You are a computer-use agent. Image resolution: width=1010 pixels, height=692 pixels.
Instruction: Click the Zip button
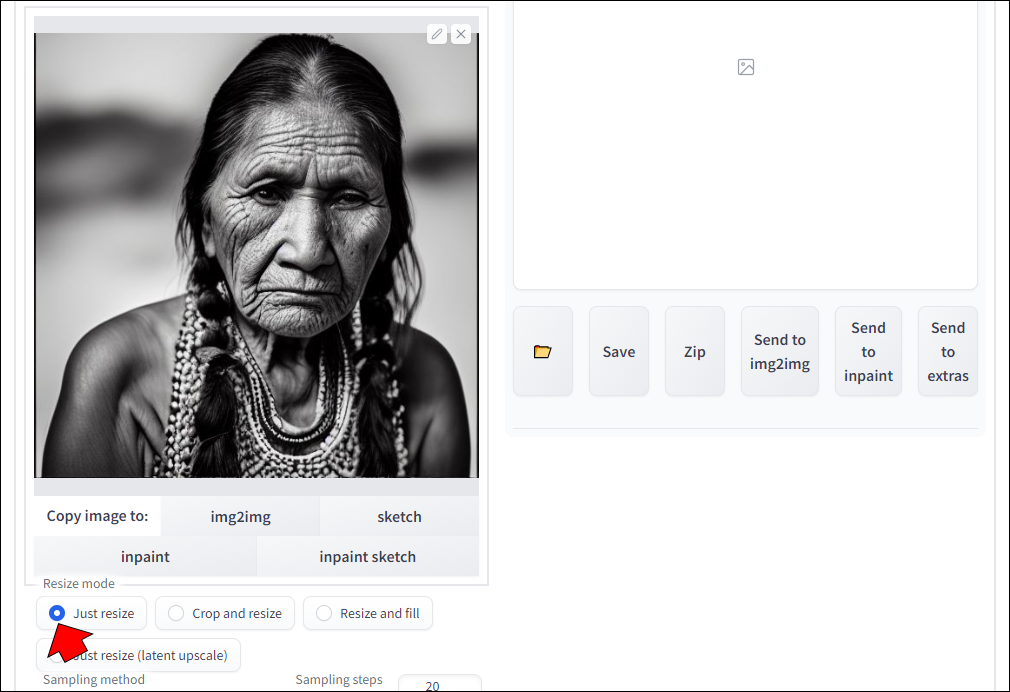point(695,351)
